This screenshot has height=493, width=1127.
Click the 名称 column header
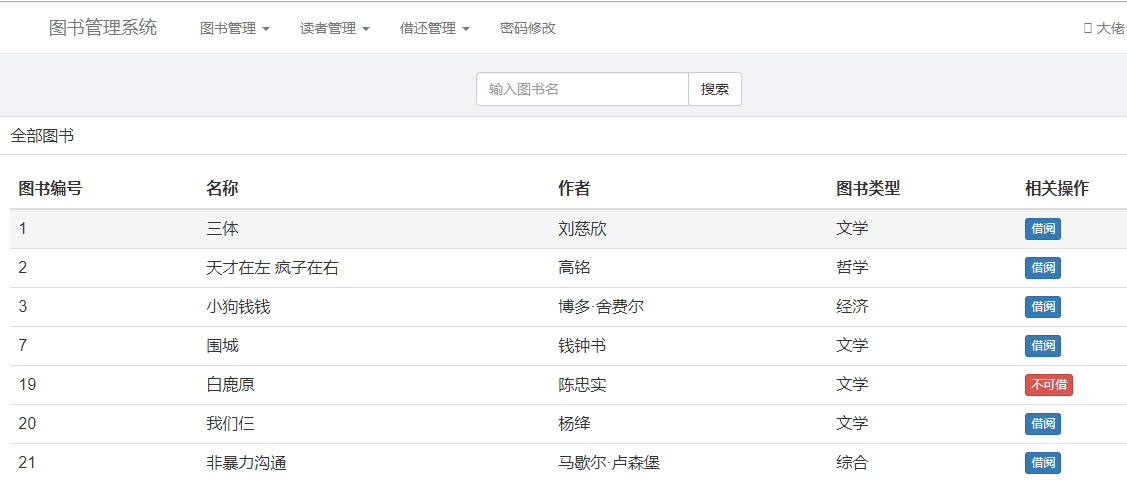[222, 188]
